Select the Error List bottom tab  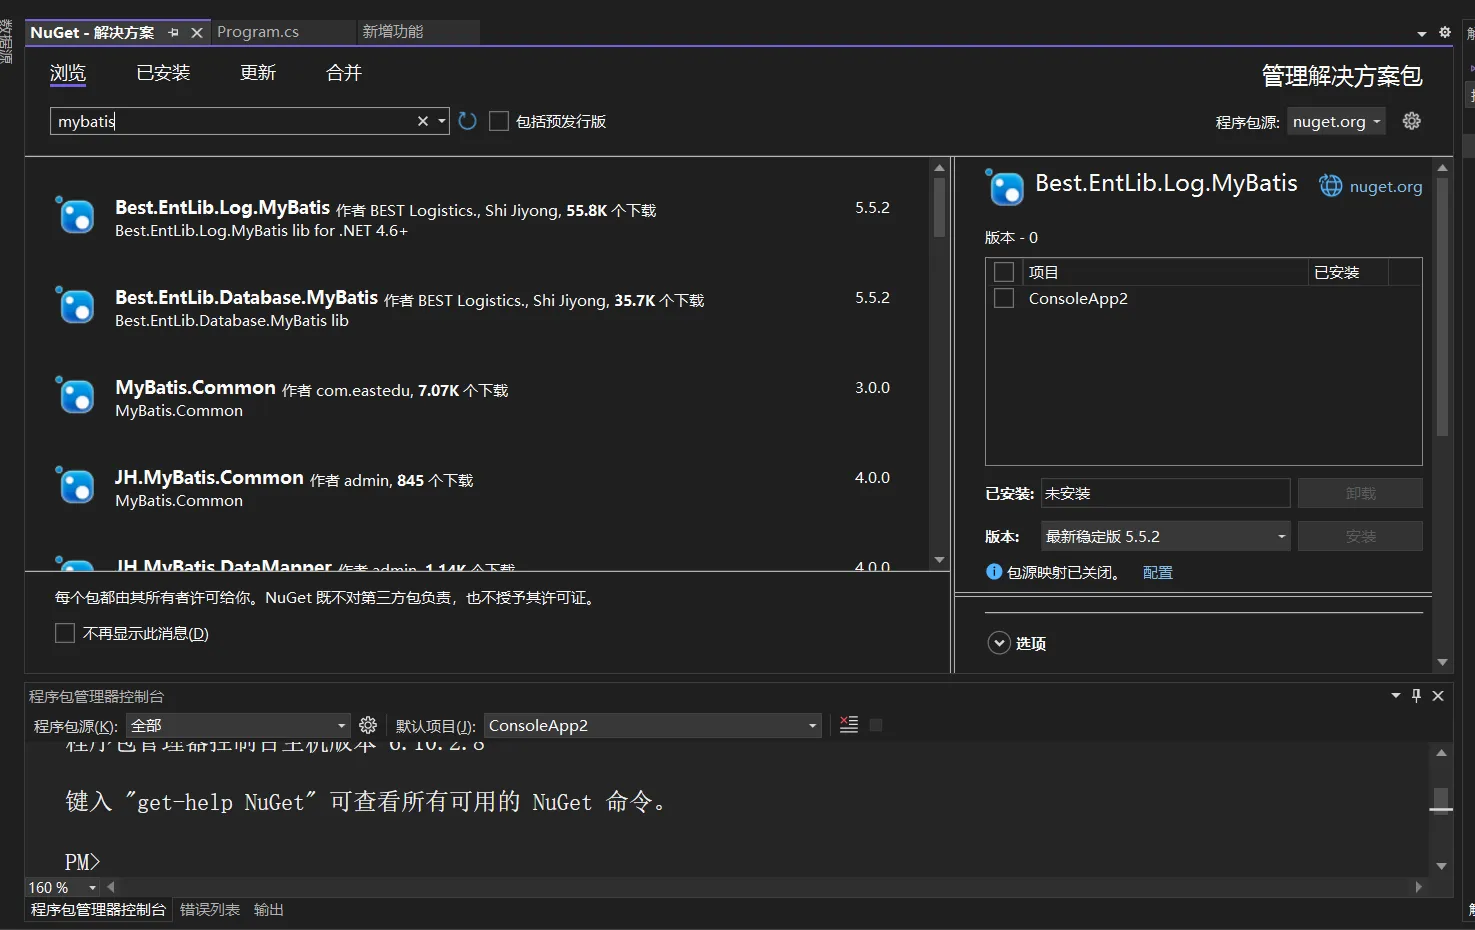(x=210, y=909)
